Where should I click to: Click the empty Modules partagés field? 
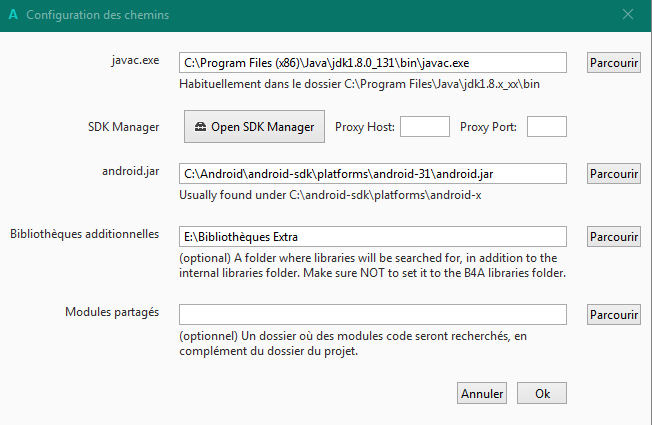[372, 314]
